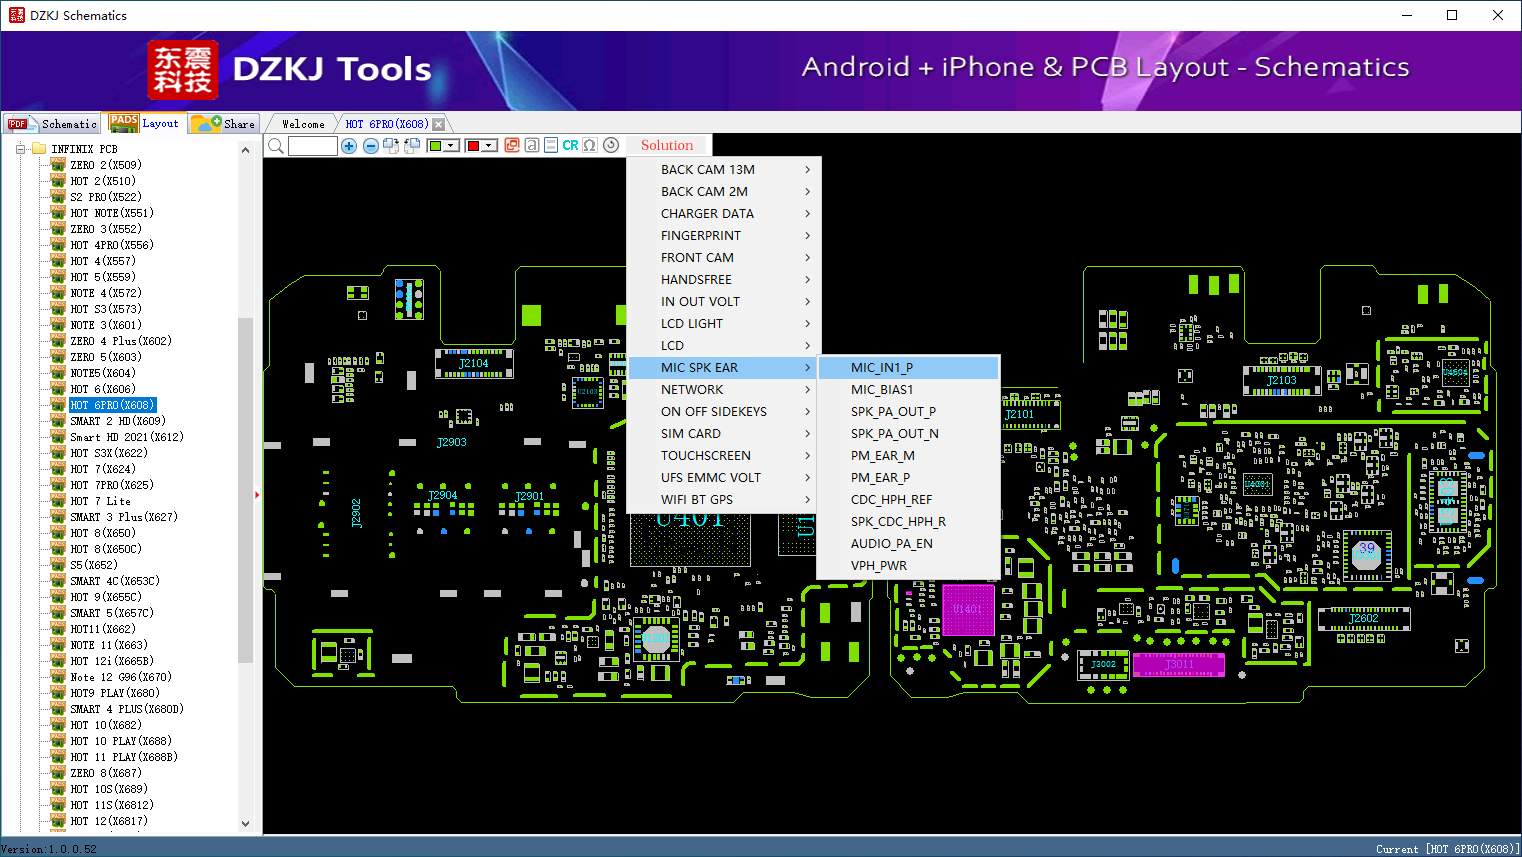
Task: Open the green color dropdown arrow
Action: pos(451,146)
